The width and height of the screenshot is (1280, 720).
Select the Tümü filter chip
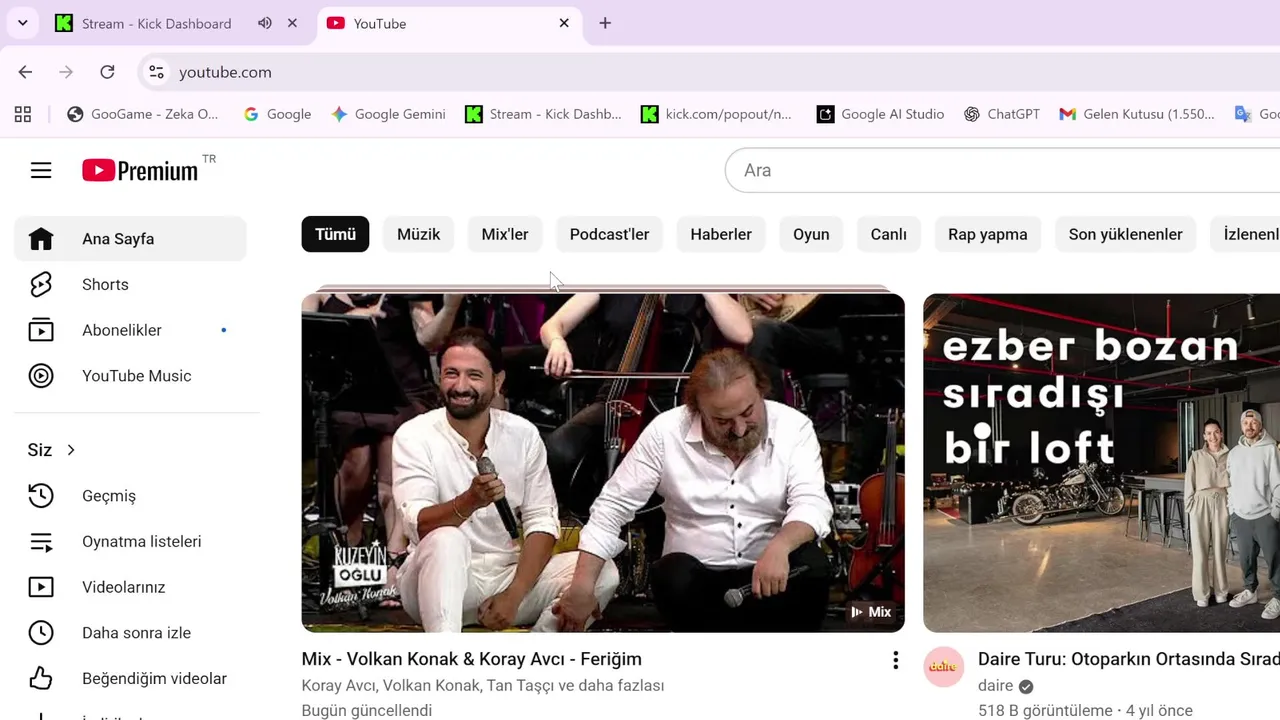pos(335,234)
